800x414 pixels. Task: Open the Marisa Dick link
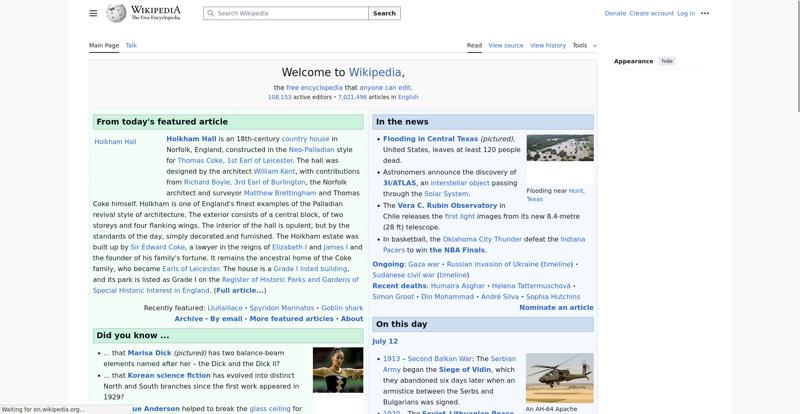click(x=149, y=353)
